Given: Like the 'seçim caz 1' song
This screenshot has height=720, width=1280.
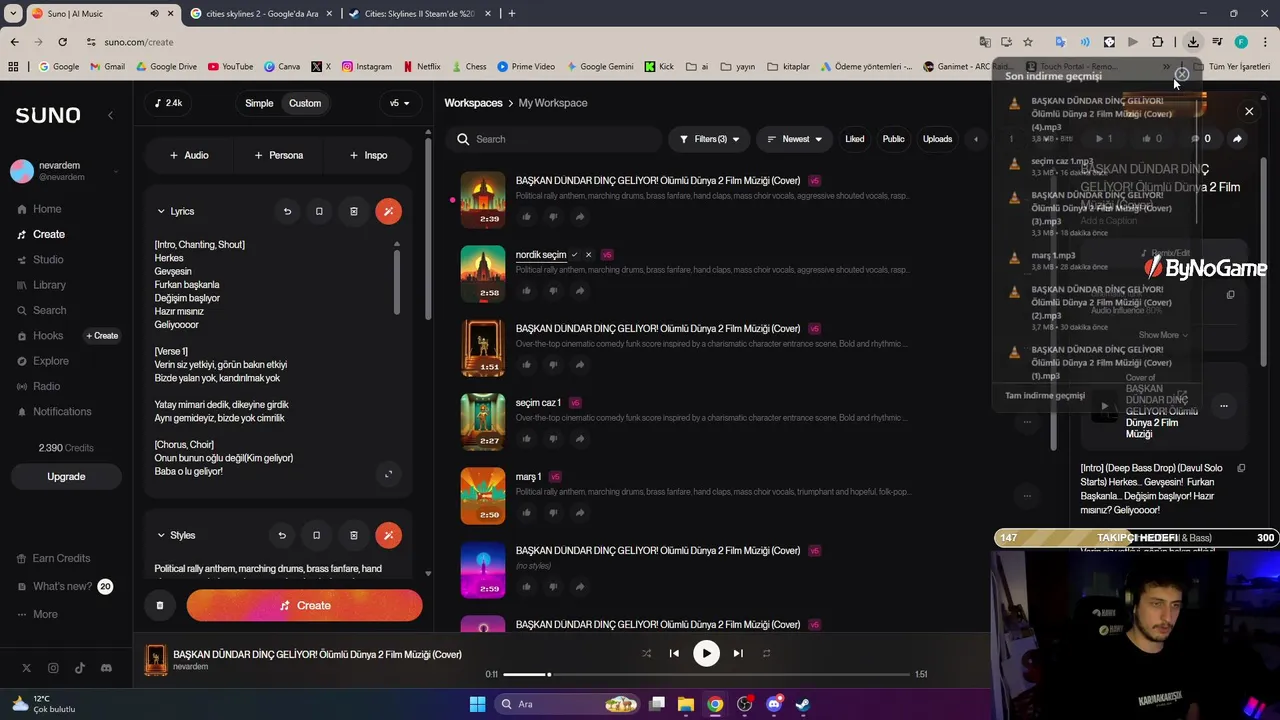Looking at the screenshot, I should [526, 438].
